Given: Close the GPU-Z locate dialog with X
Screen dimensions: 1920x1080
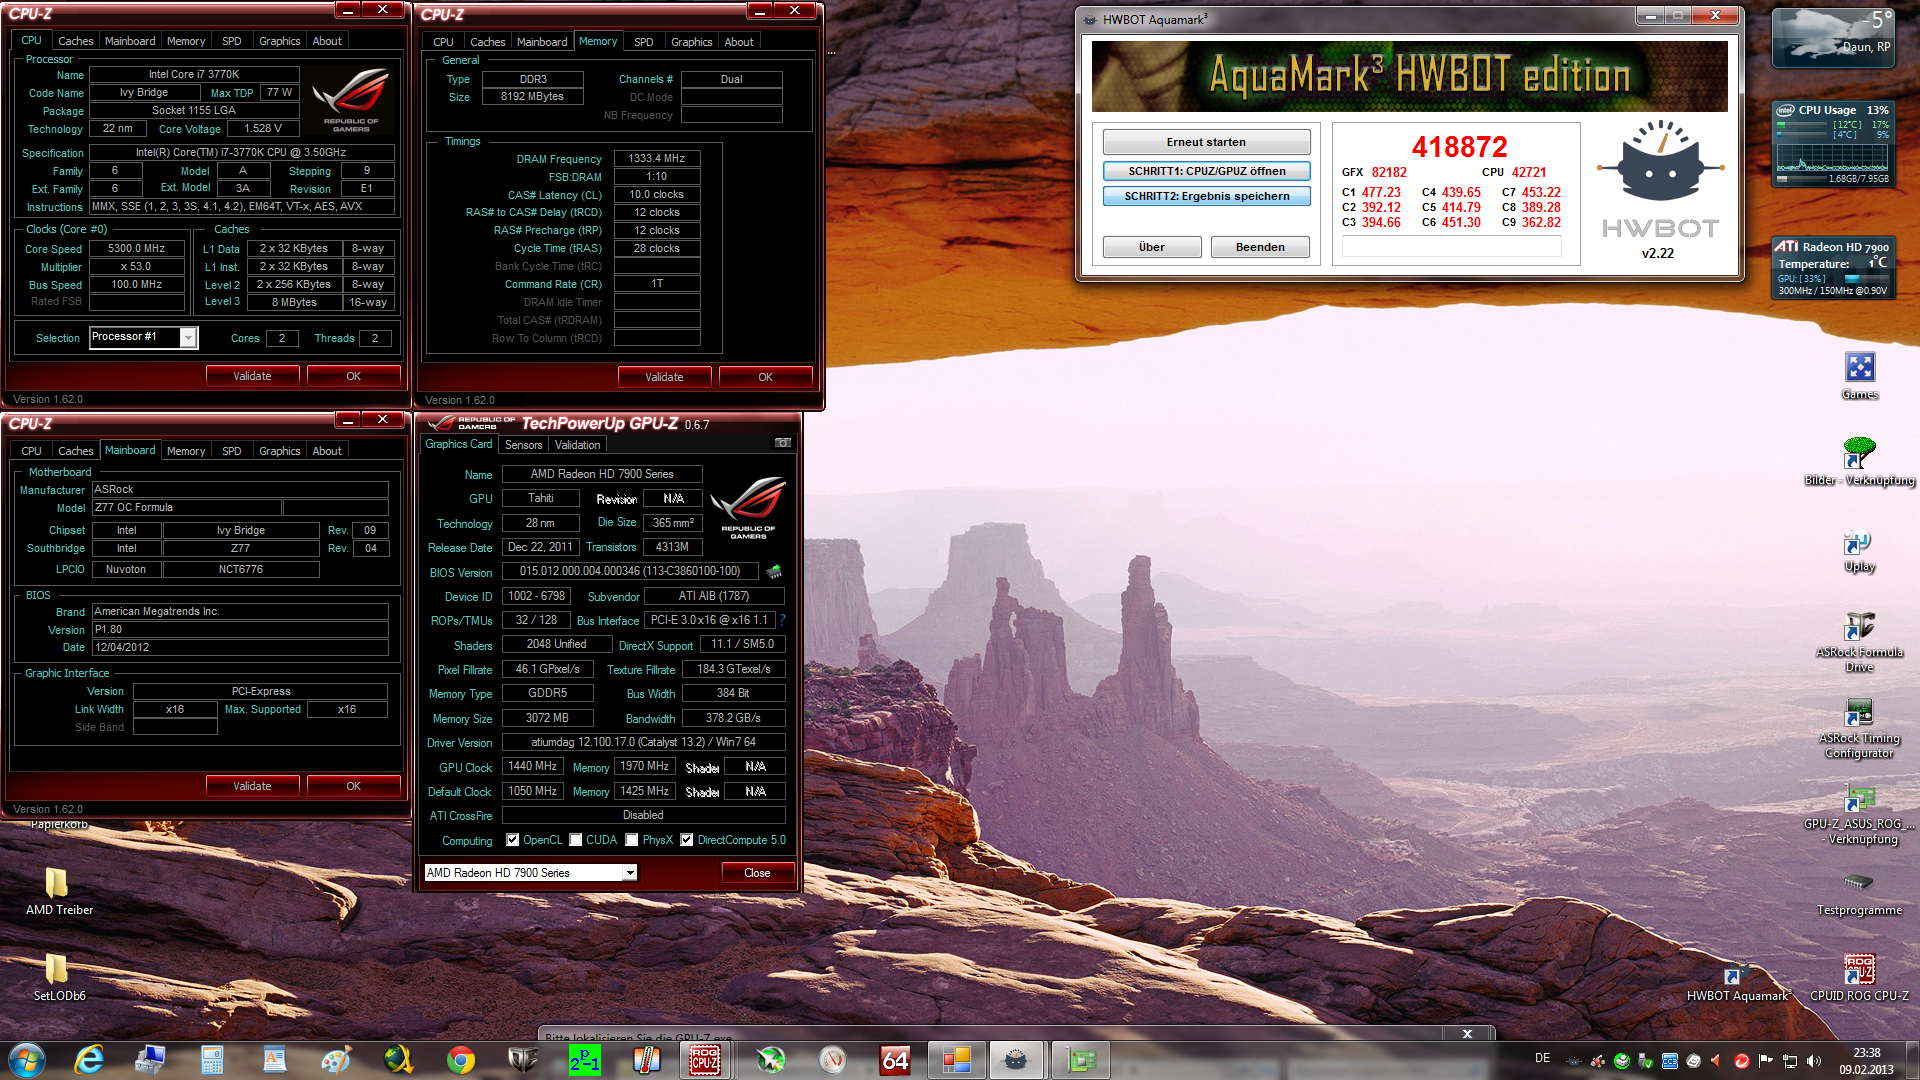Looking at the screenshot, I should point(1467,1034).
